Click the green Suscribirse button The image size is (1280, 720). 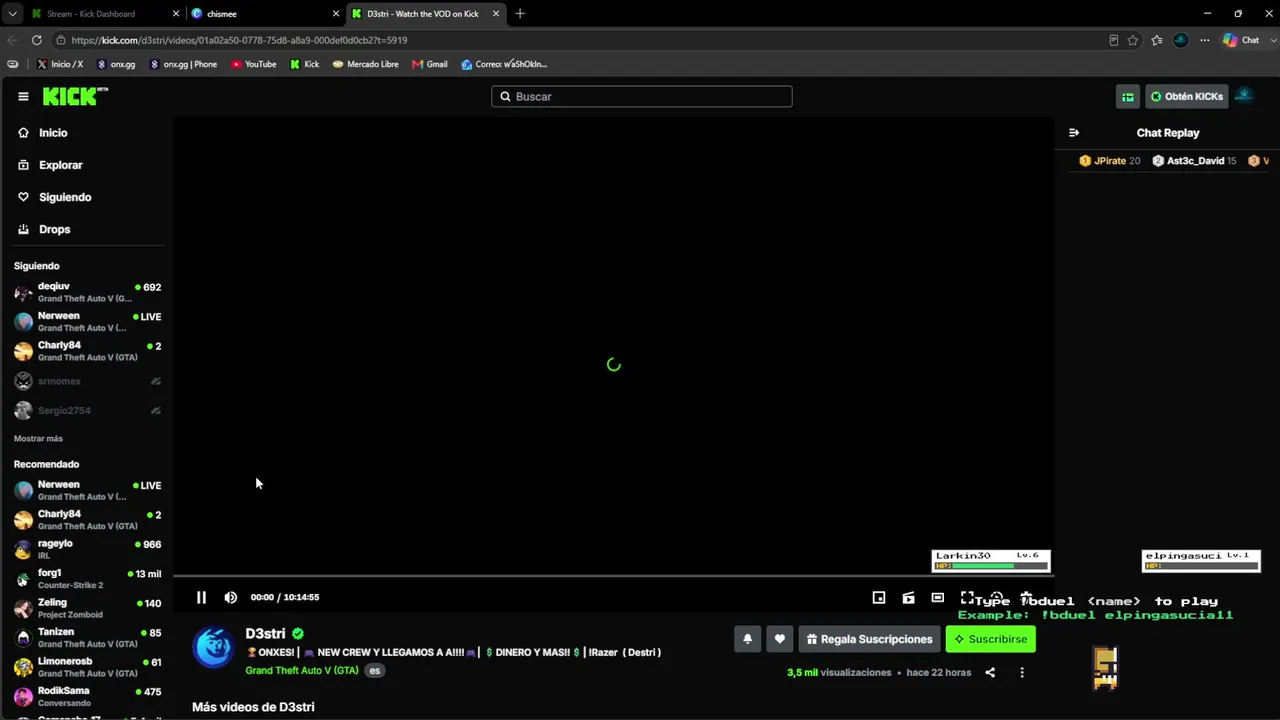click(x=990, y=639)
